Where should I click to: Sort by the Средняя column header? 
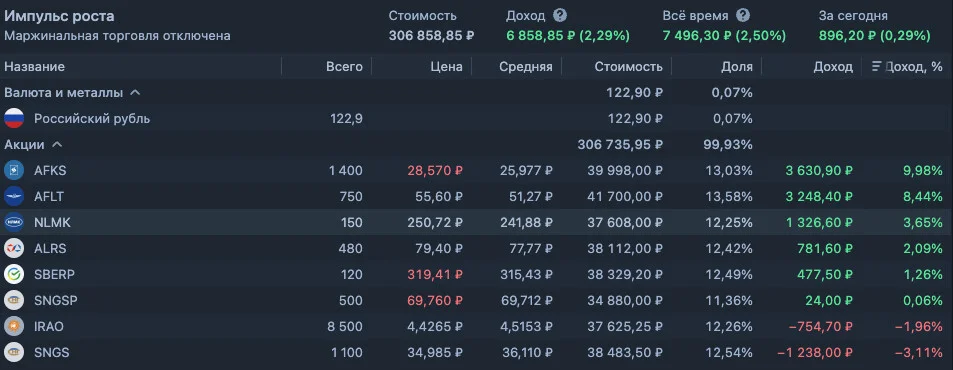click(526, 67)
